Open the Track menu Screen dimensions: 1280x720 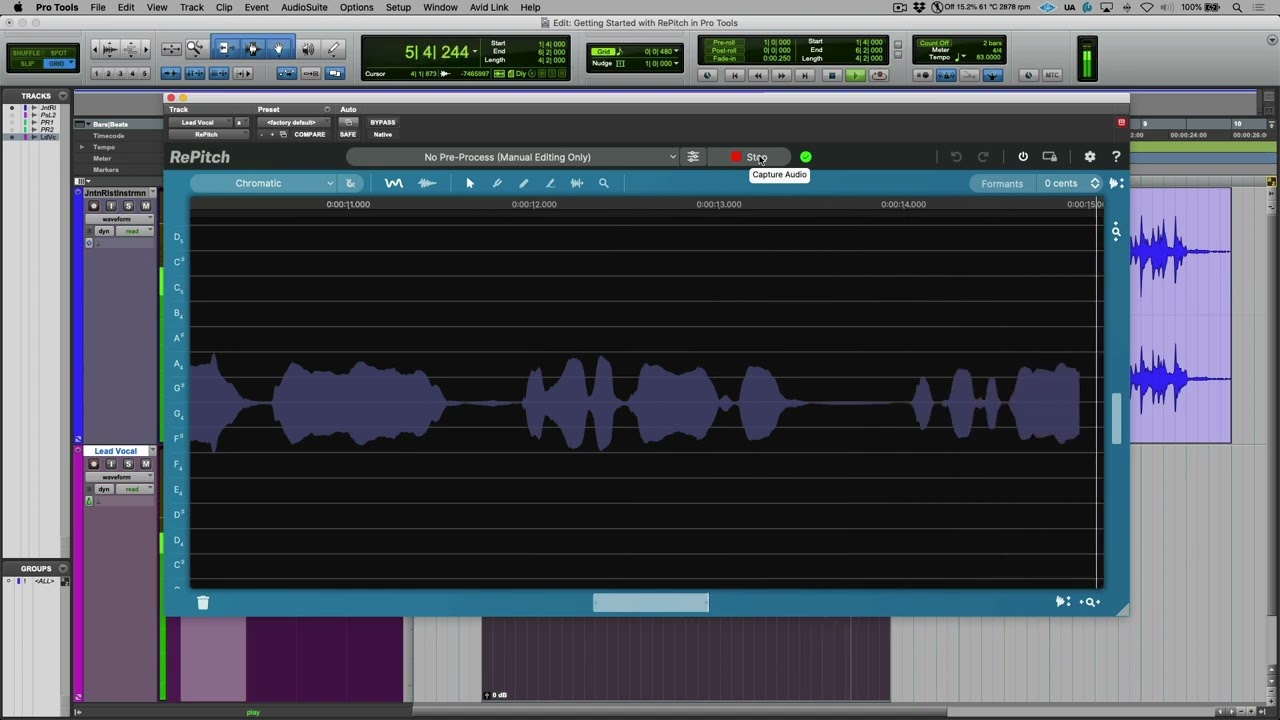coord(192,7)
